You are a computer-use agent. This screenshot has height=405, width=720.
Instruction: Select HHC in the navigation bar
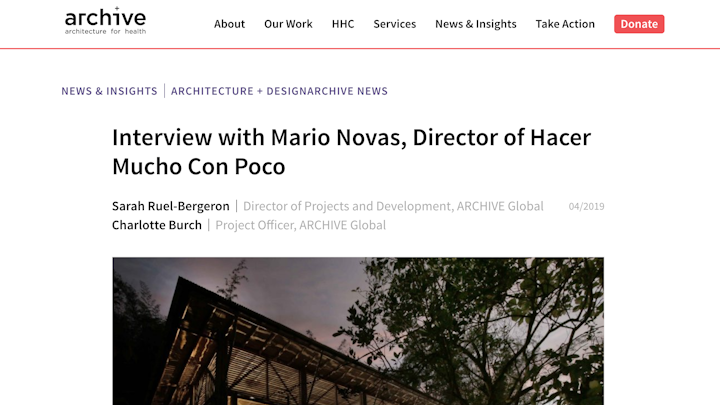343,24
